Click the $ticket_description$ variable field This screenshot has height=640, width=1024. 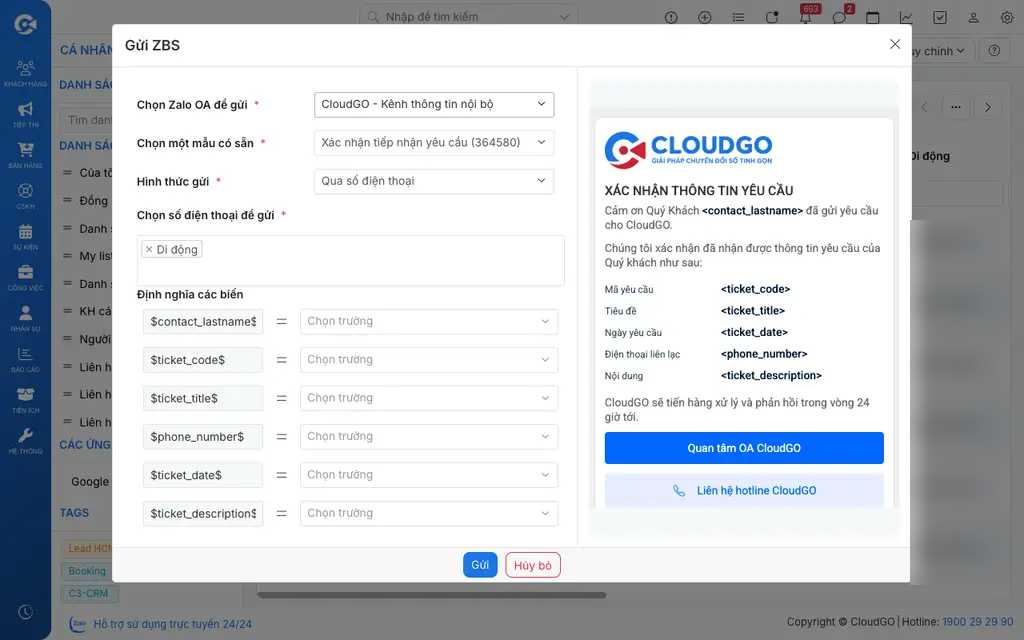[x=203, y=513]
